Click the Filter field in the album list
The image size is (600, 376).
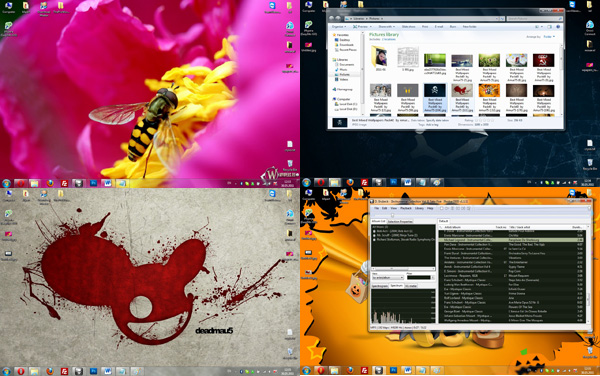click(x=419, y=278)
